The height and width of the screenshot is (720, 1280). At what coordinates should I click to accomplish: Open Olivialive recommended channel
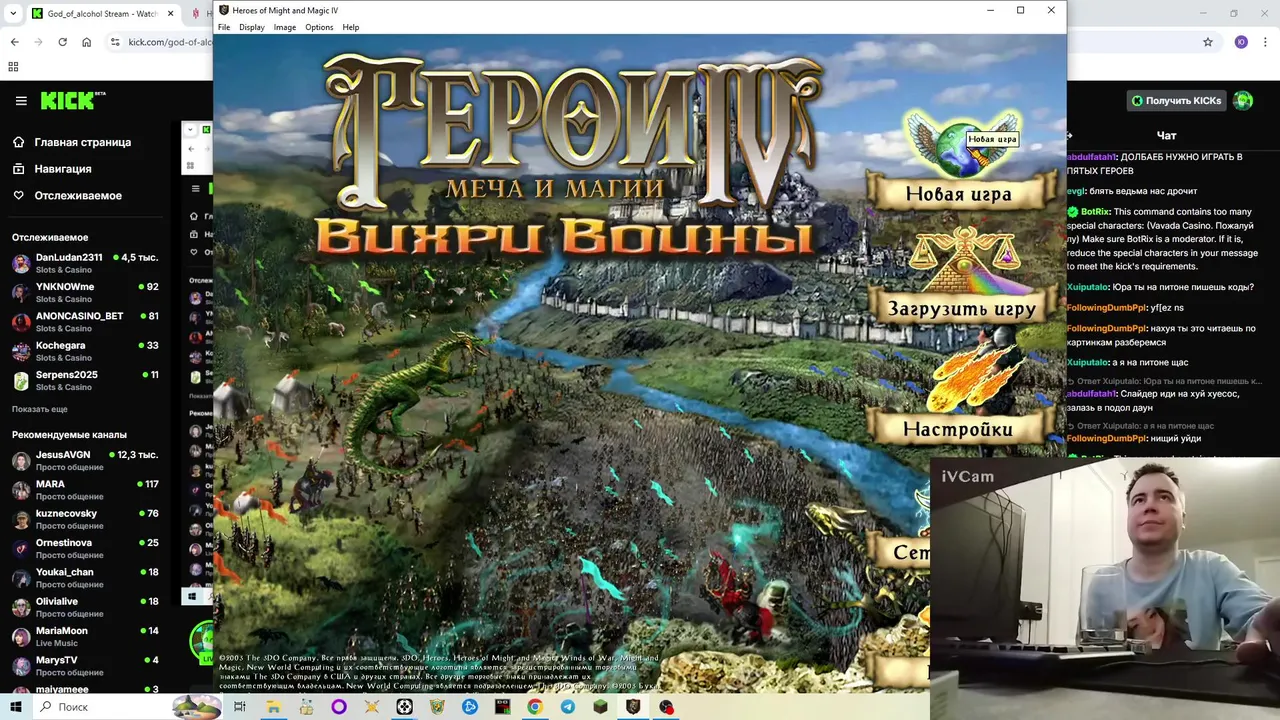click(x=85, y=607)
